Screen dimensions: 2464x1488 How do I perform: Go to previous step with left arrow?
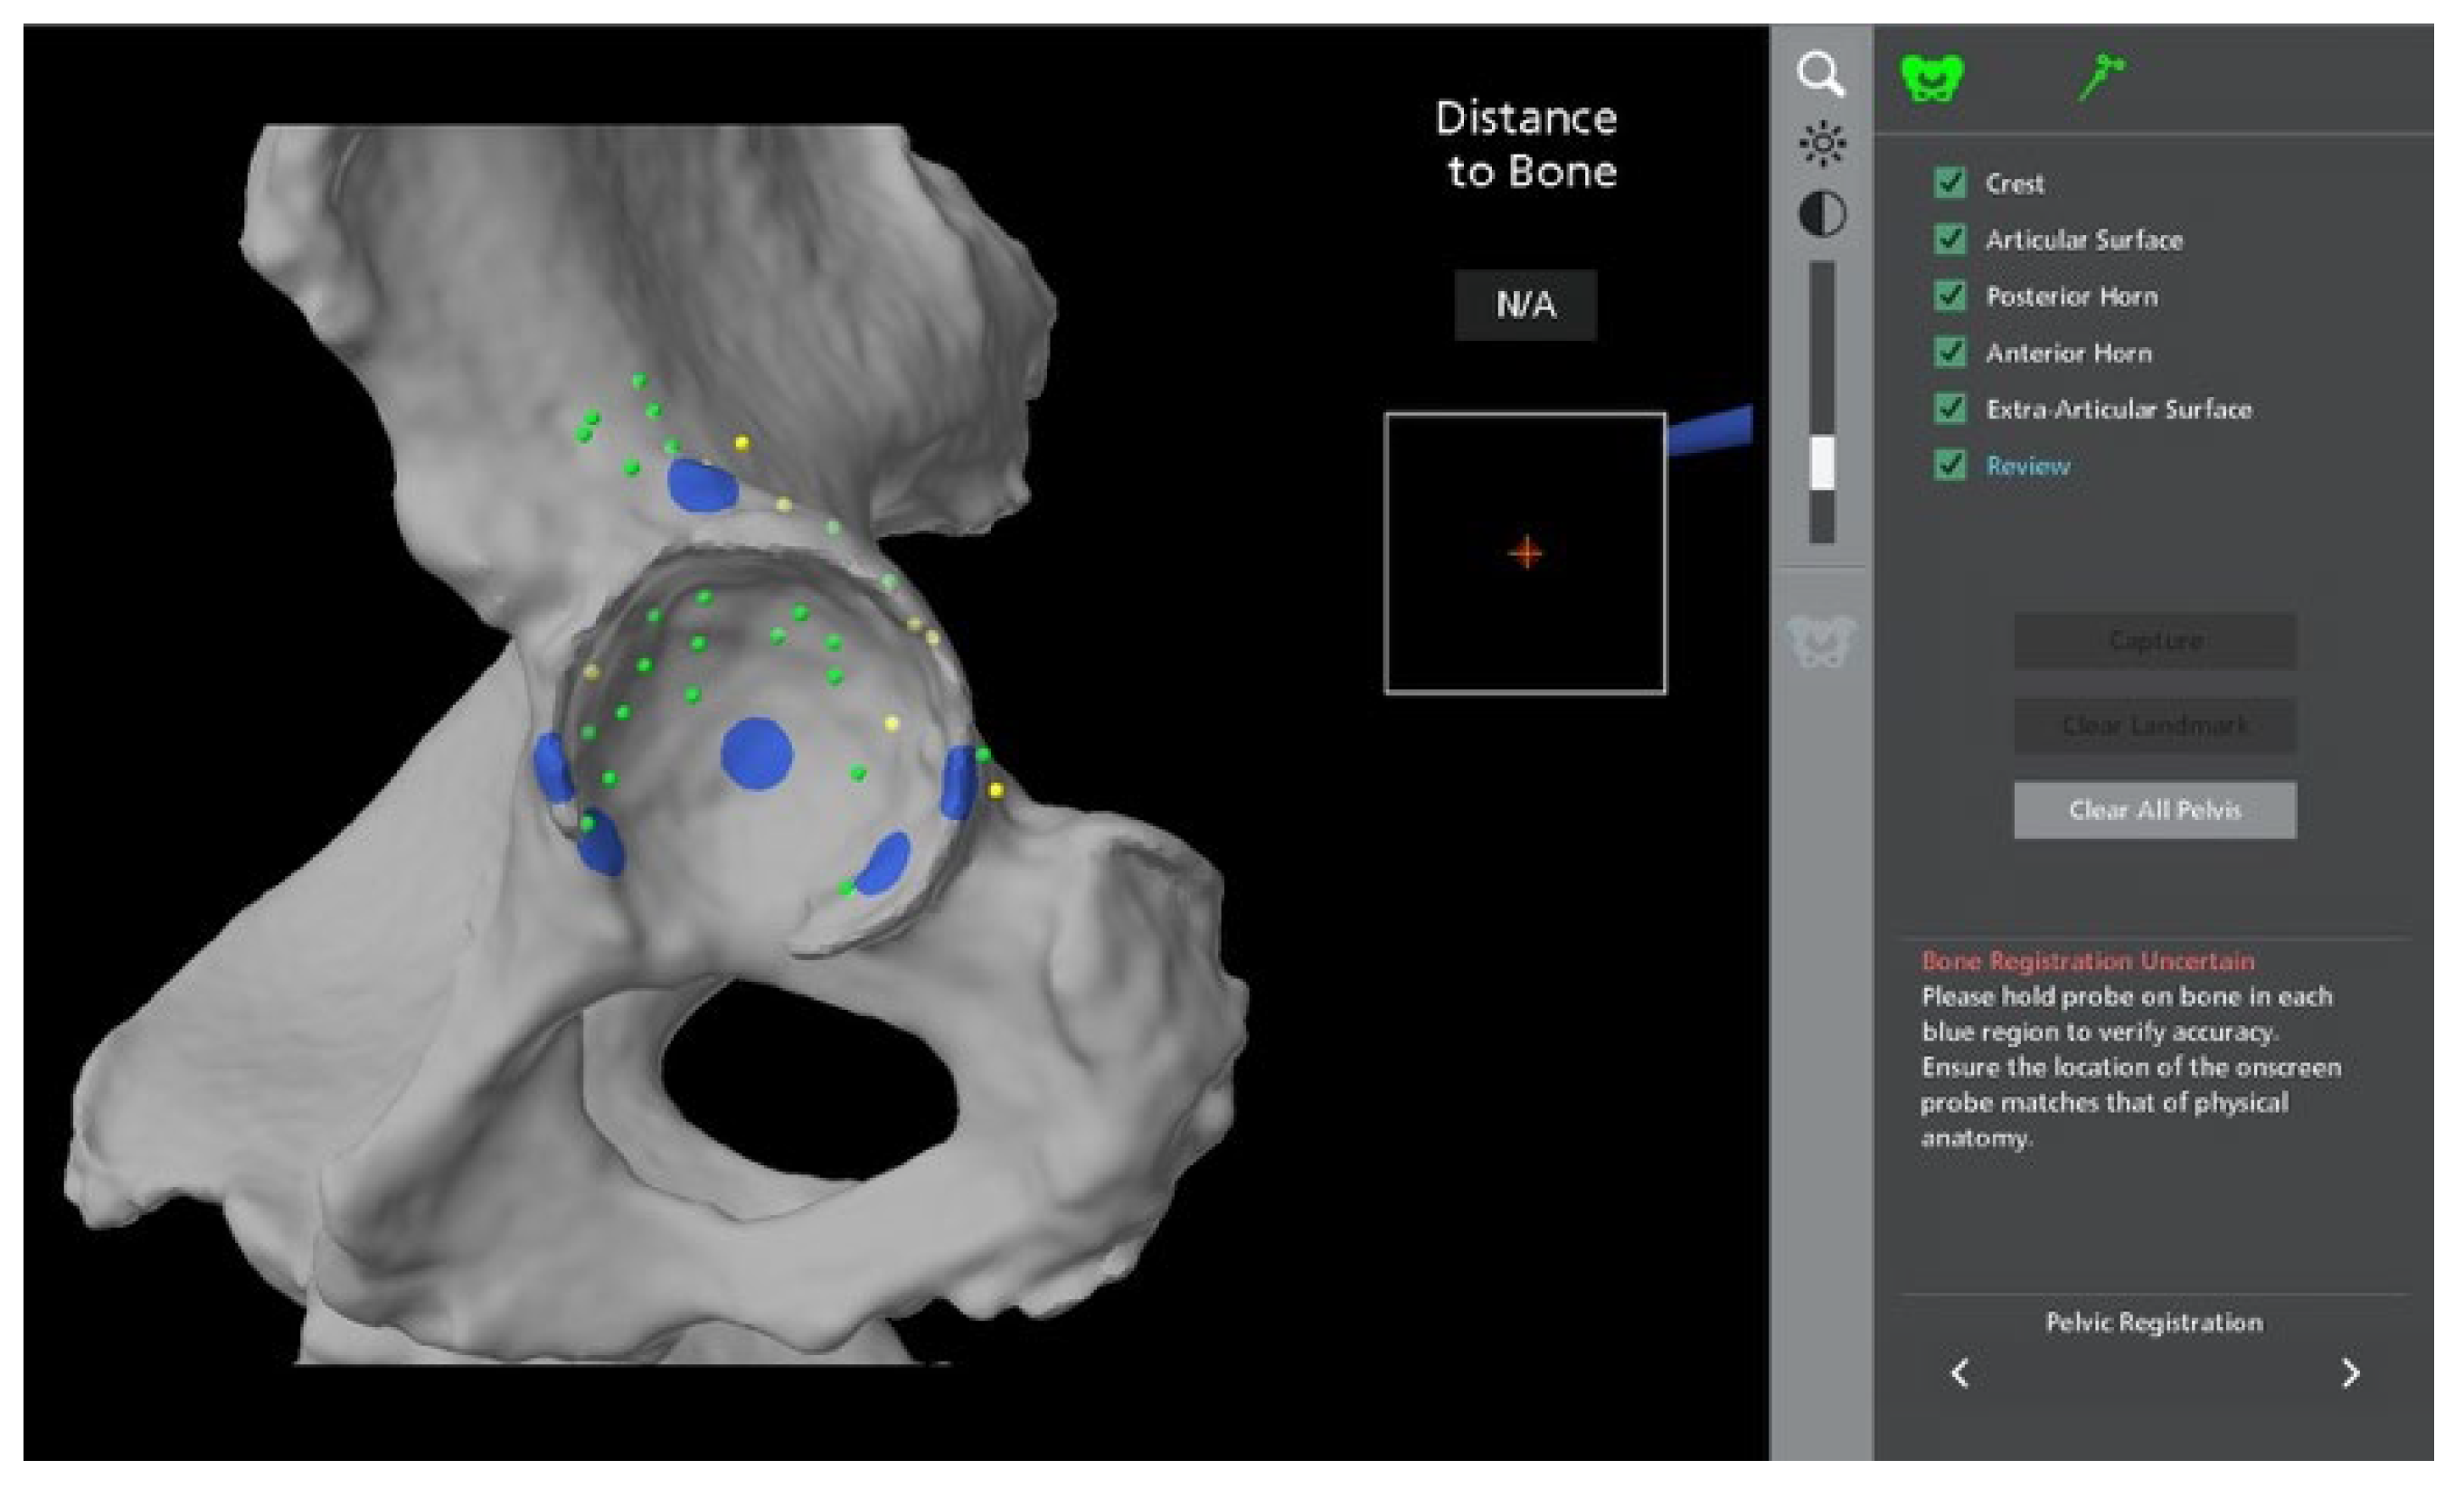pyautogui.click(x=1960, y=1373)
